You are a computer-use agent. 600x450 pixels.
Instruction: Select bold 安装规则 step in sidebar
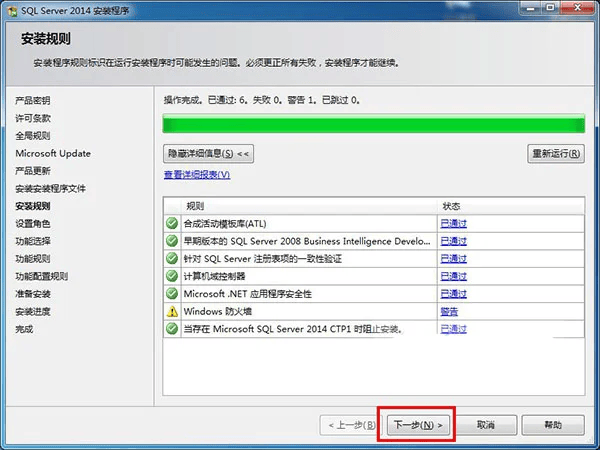coord(33,206)
